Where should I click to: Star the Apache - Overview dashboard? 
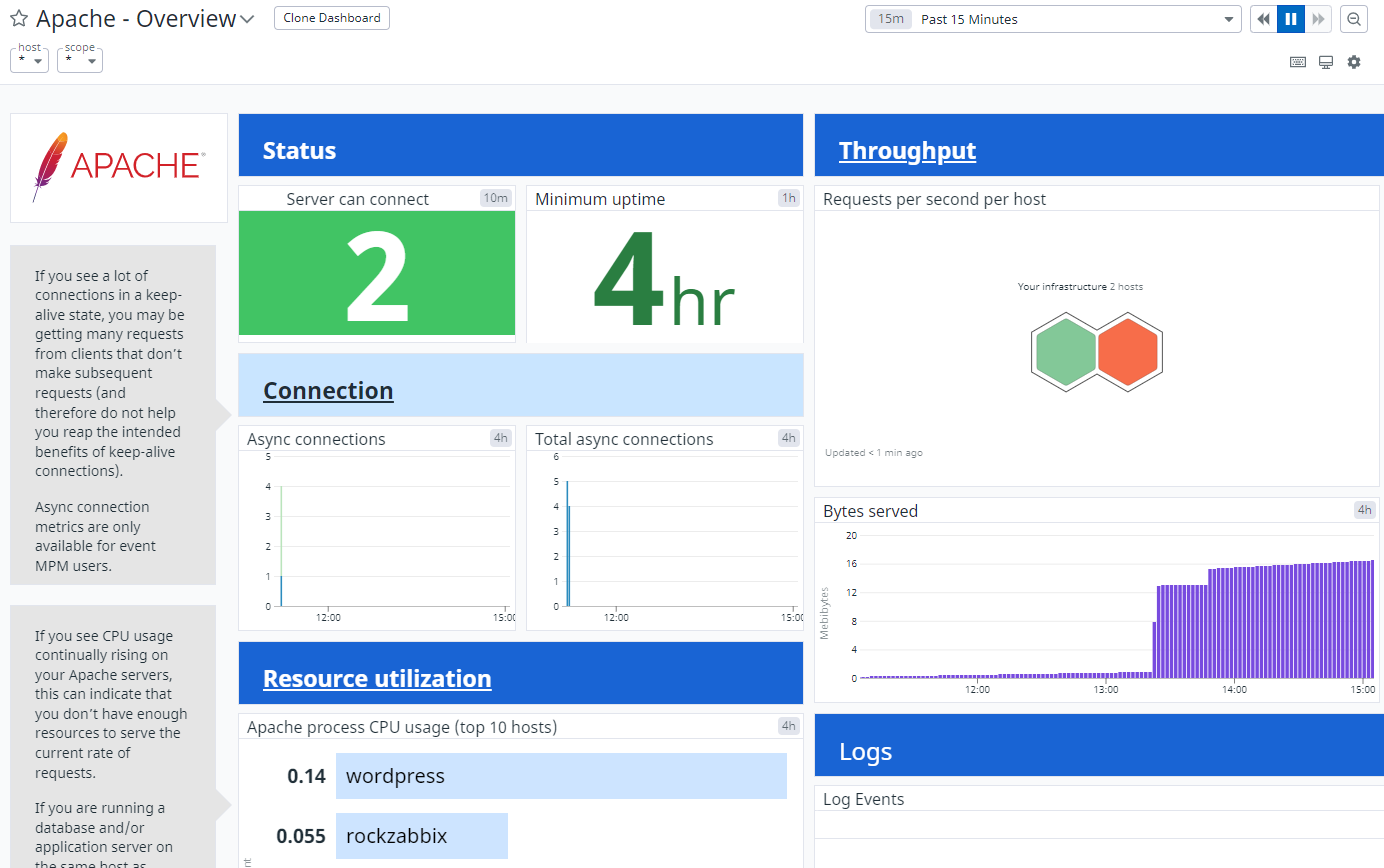click(x=19, y=19)
